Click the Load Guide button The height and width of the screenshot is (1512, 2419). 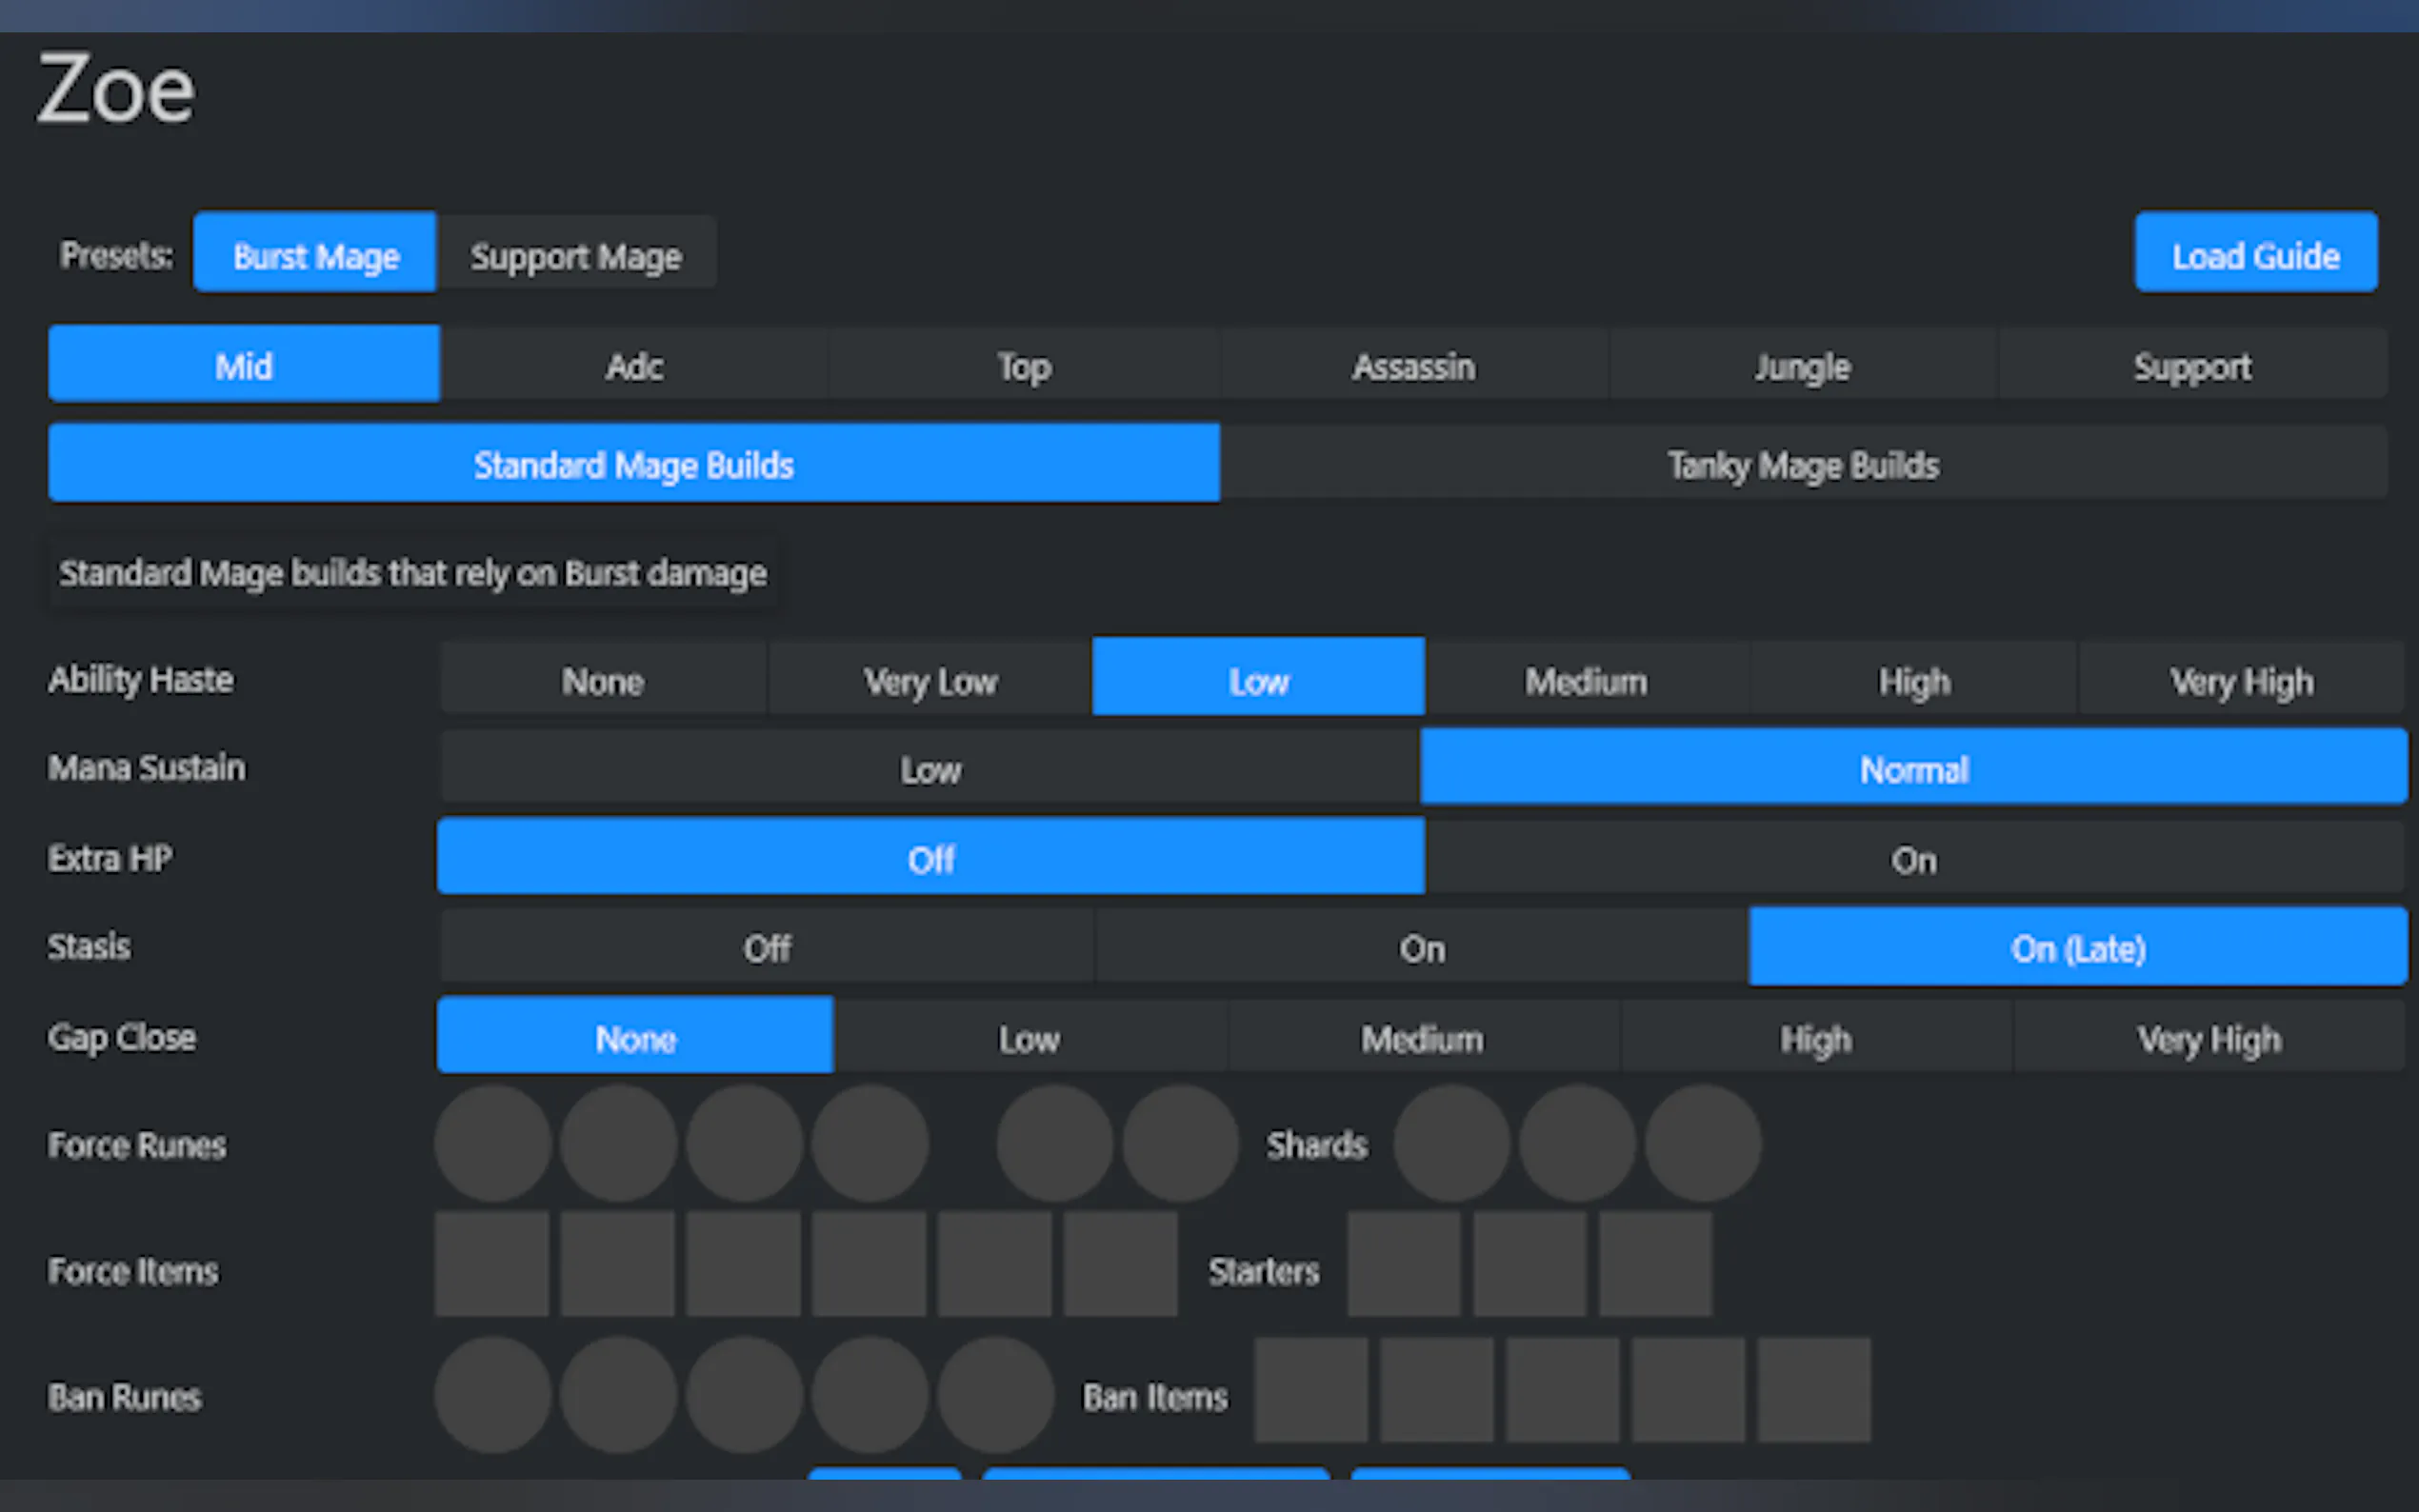[2255, 254]
